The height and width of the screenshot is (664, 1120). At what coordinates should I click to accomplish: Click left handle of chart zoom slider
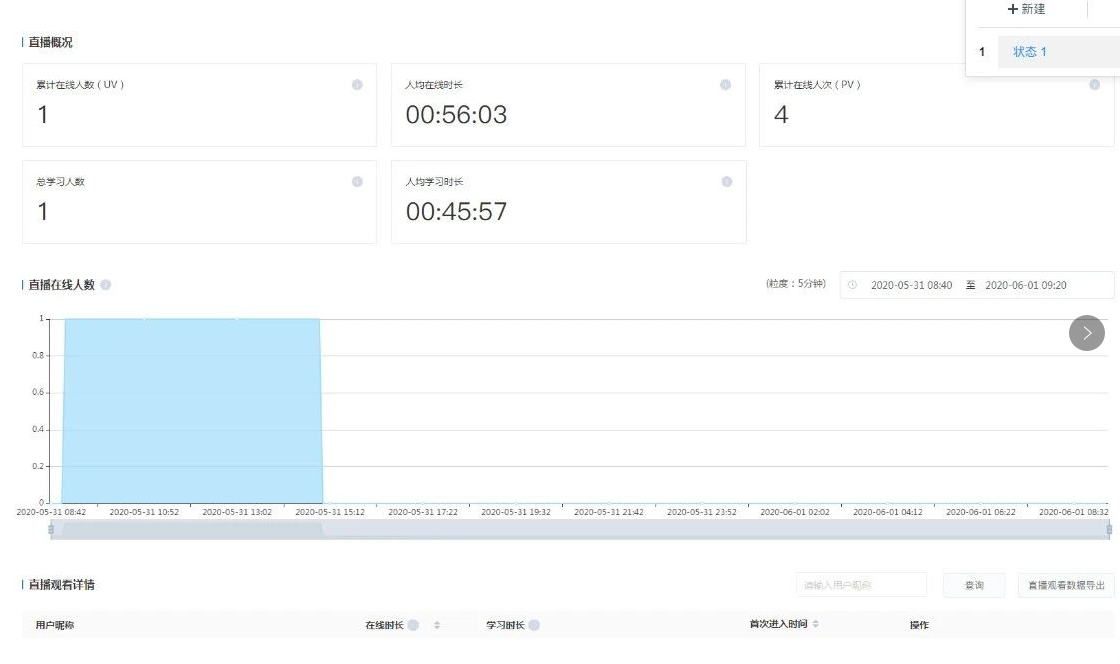[51, 529]
